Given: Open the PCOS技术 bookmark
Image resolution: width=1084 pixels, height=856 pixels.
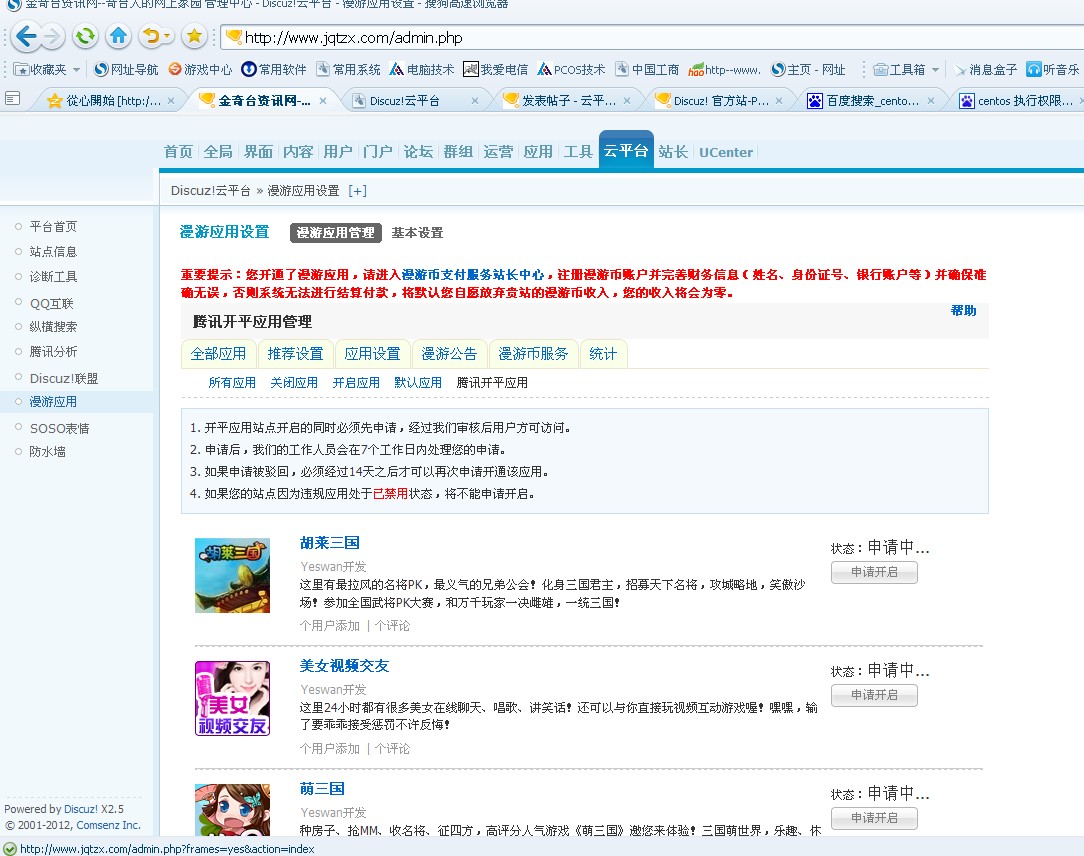Looking at the screenshot, I should (x=571, y=70).
